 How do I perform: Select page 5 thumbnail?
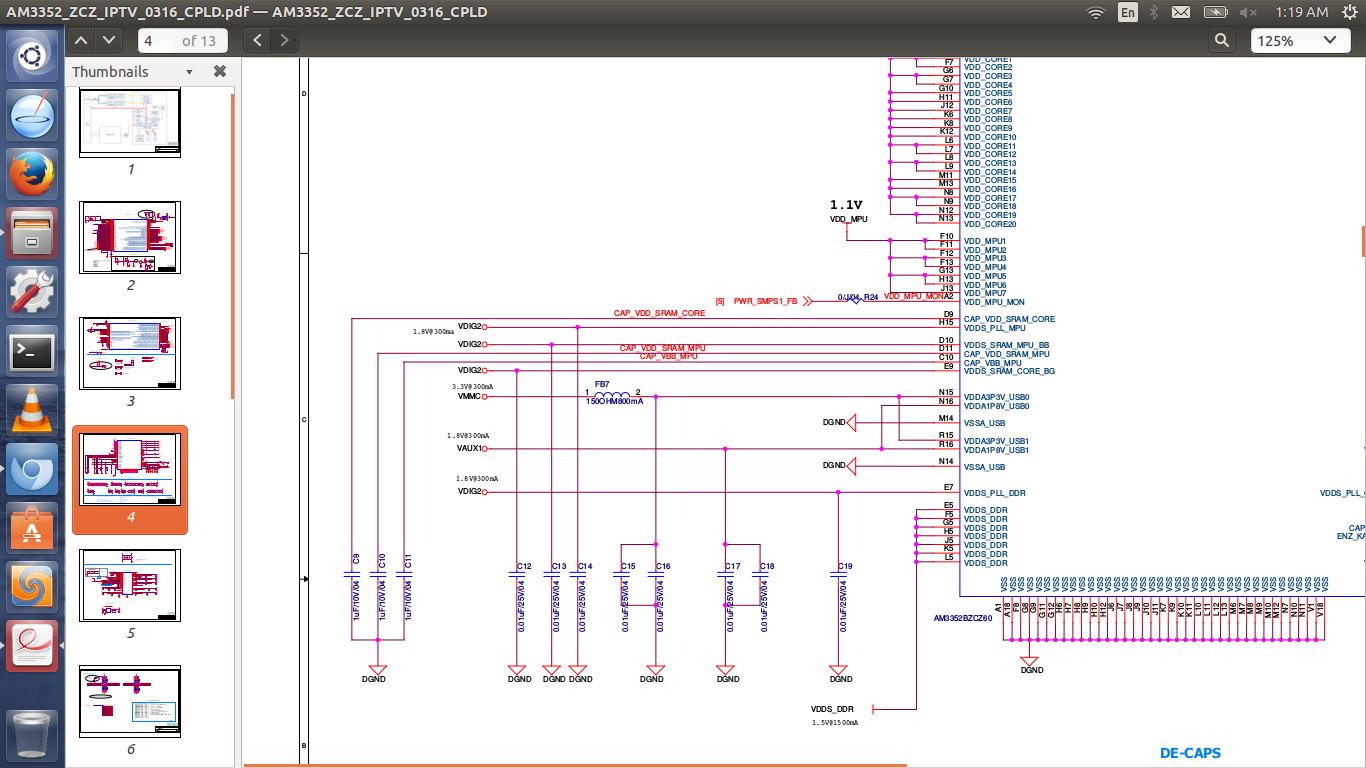[130, 586]
